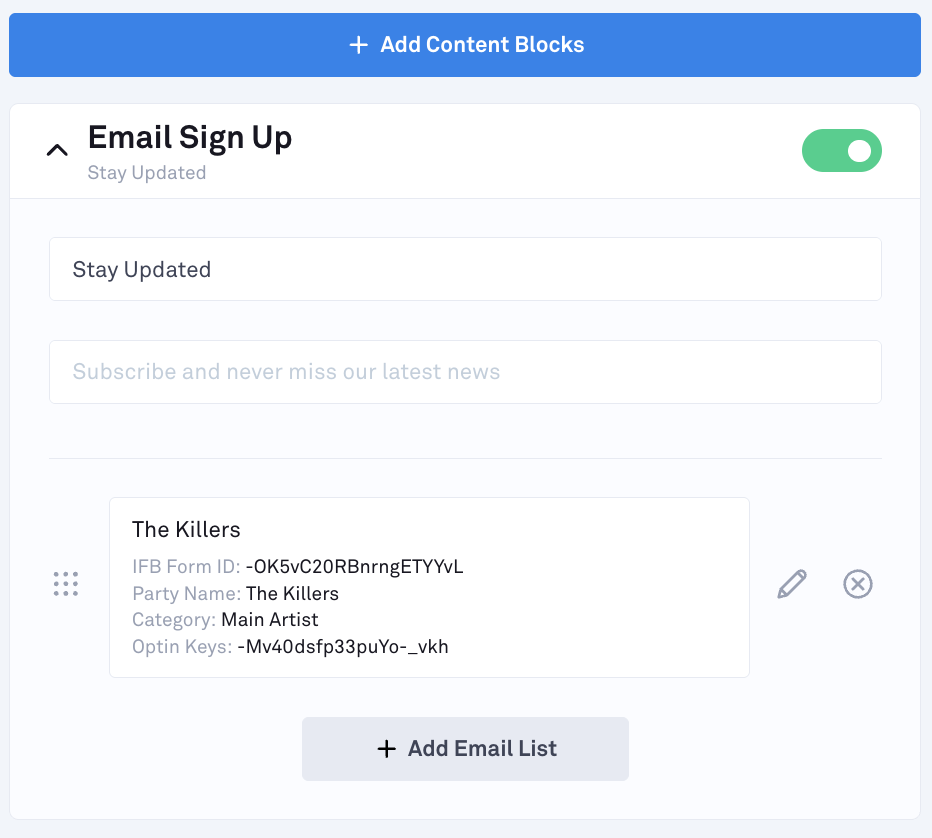932x838 pixels.
Task: Remove The Killers list with circled X
Action: pyautogui.click(x=858, y=584)
